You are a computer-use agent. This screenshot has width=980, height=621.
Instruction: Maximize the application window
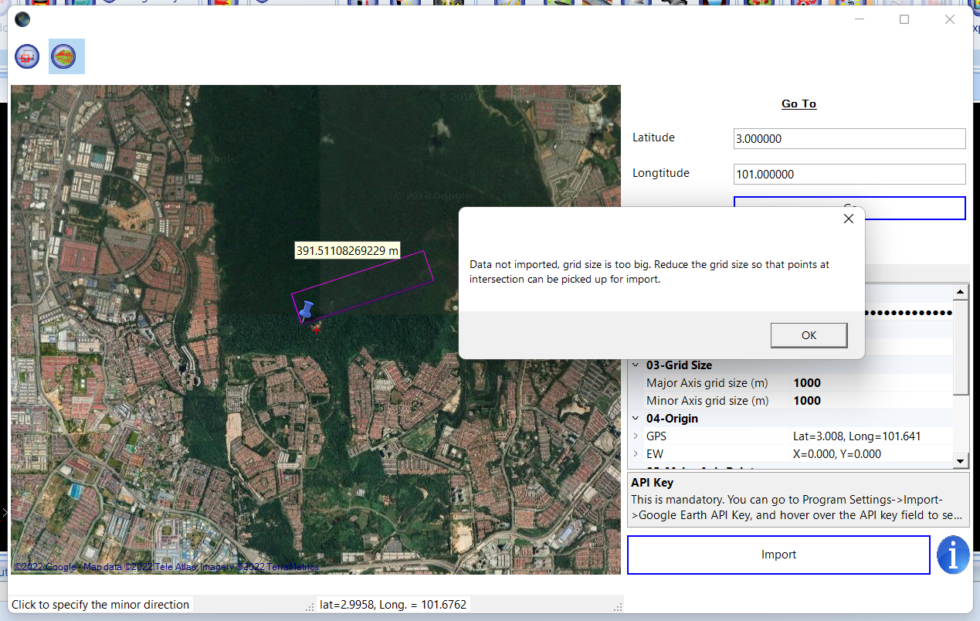(904, 19)
